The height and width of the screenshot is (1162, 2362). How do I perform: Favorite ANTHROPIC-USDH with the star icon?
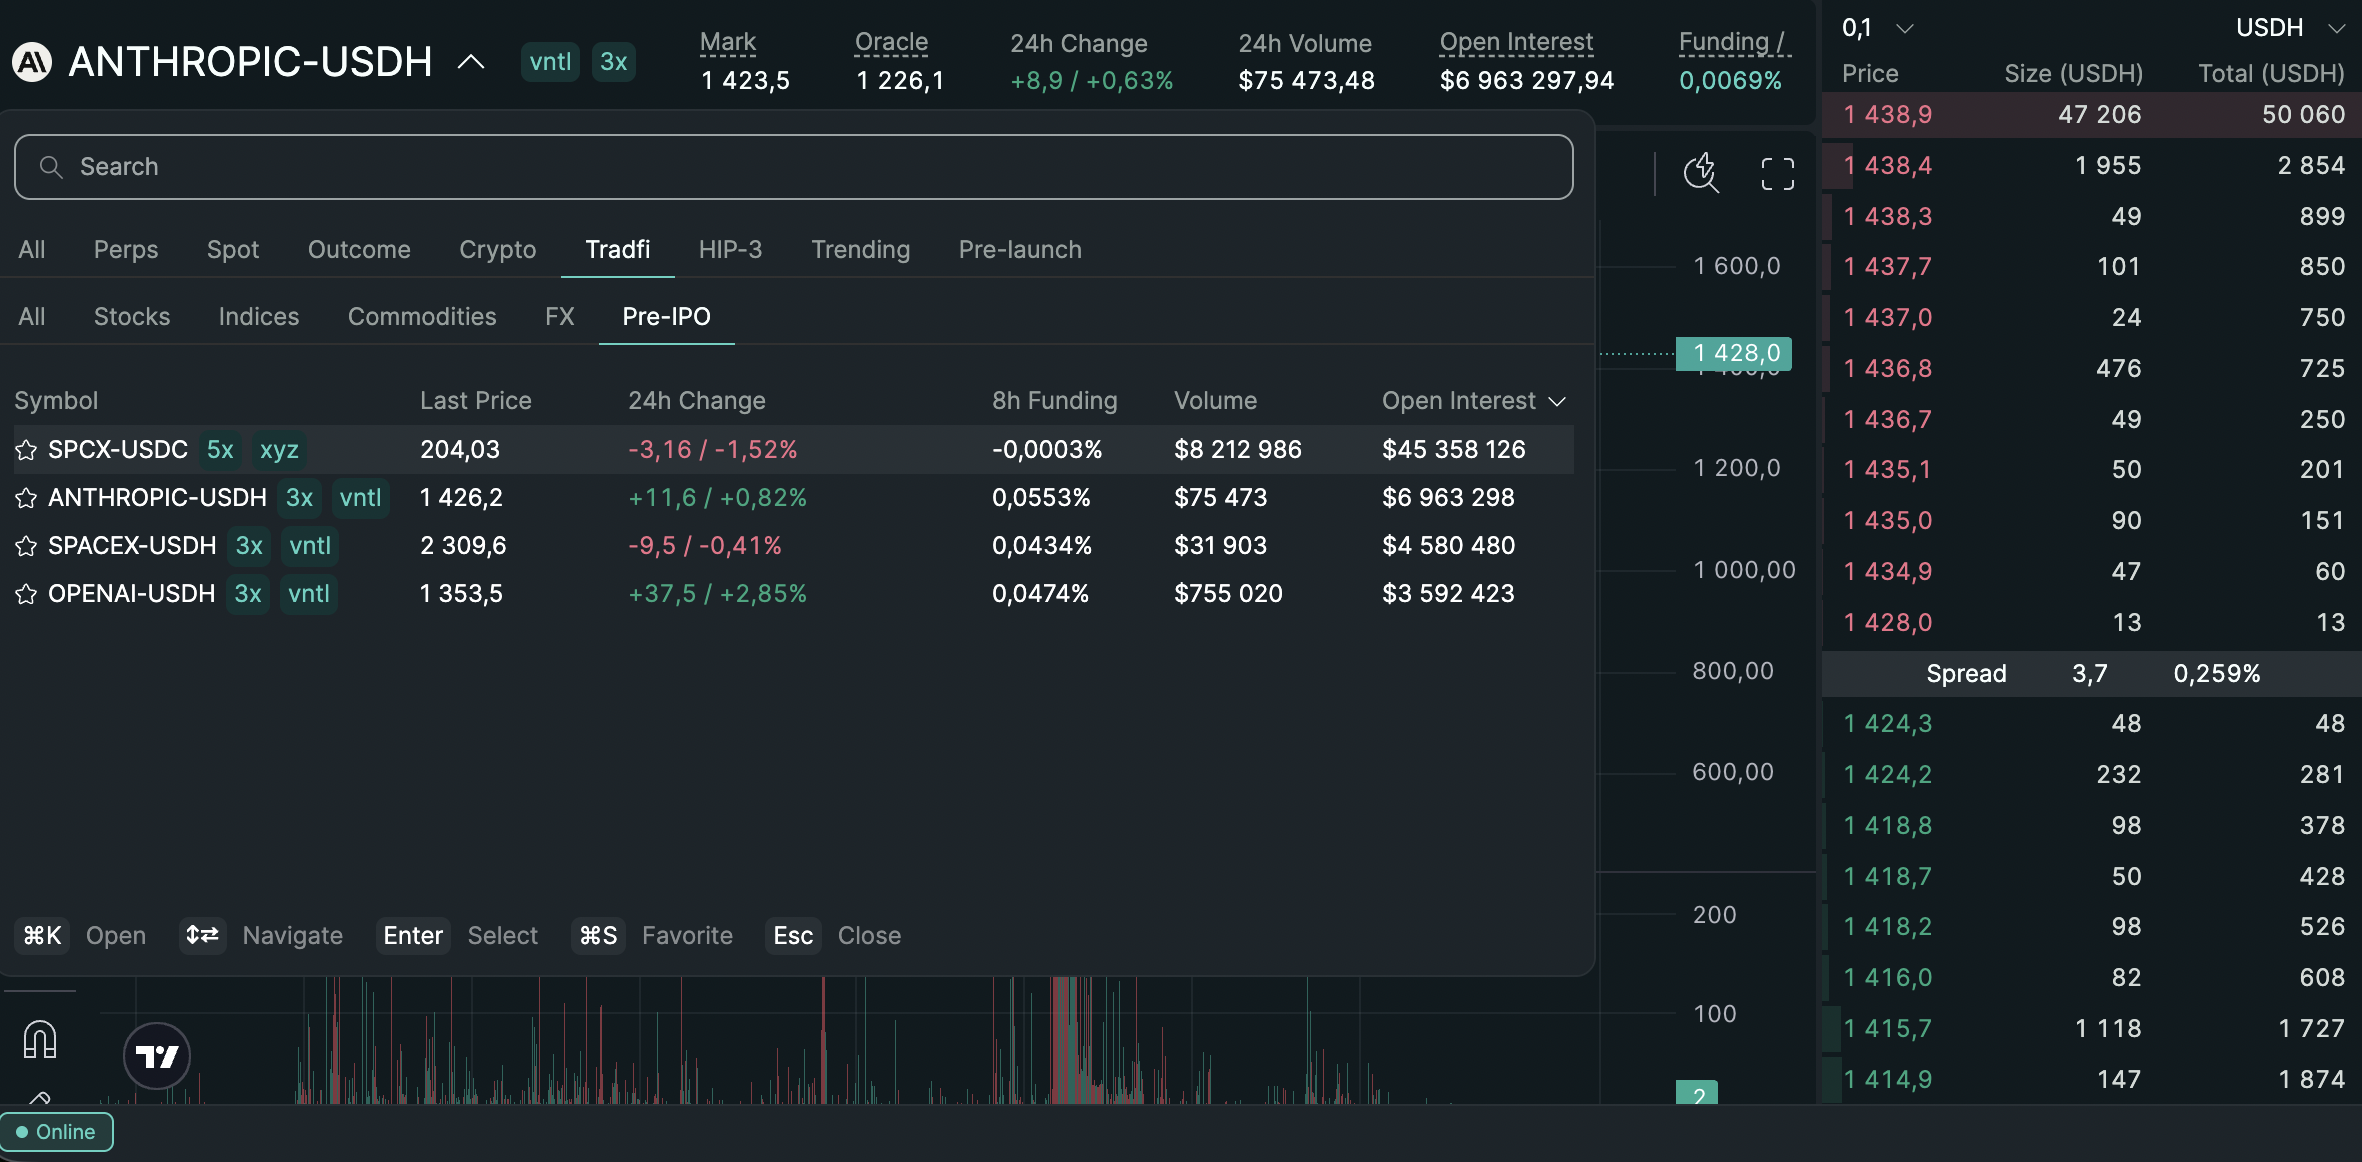coord(27,498)
